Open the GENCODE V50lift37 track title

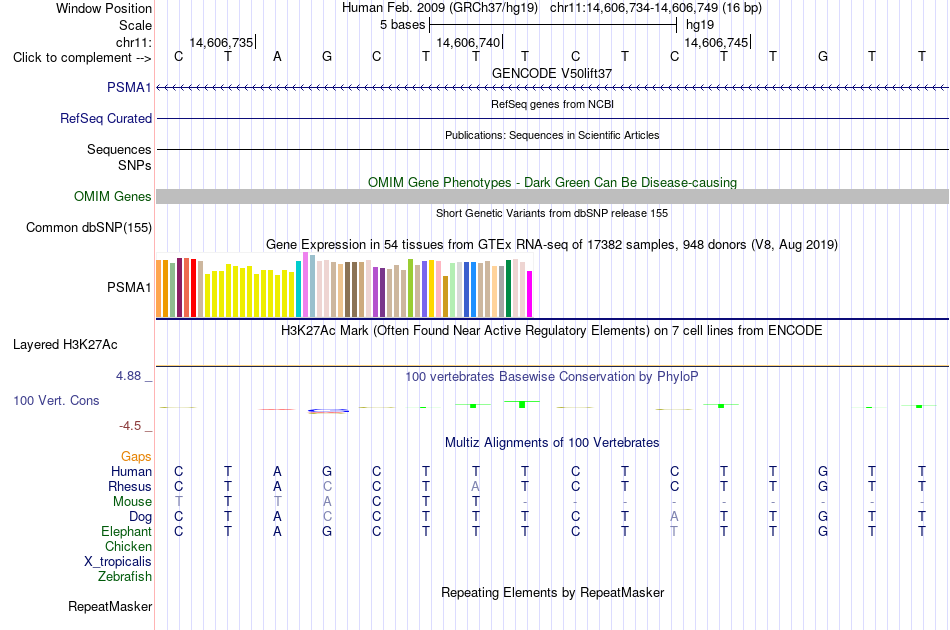(x=551, y=73)
